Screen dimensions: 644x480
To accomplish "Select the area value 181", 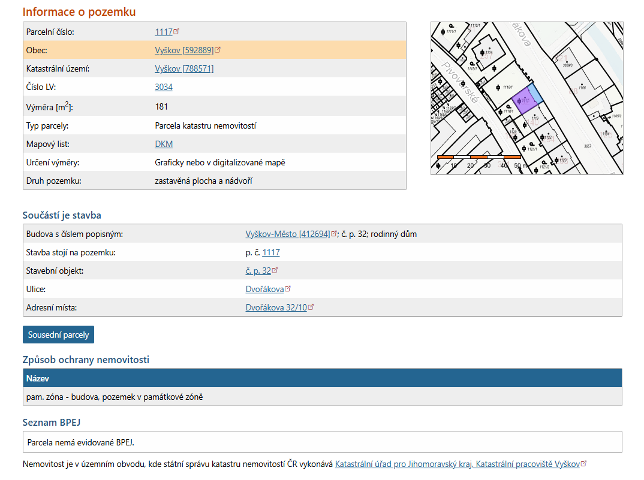I will tap(161, 107).
